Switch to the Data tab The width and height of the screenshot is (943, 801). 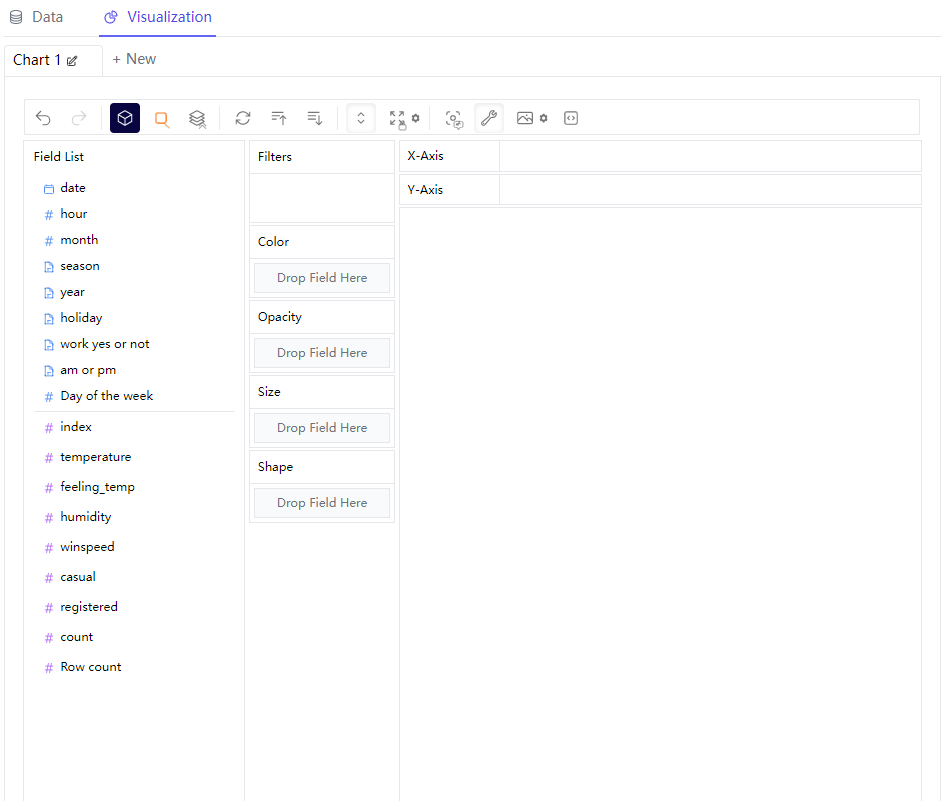click(x=37, y=17)
